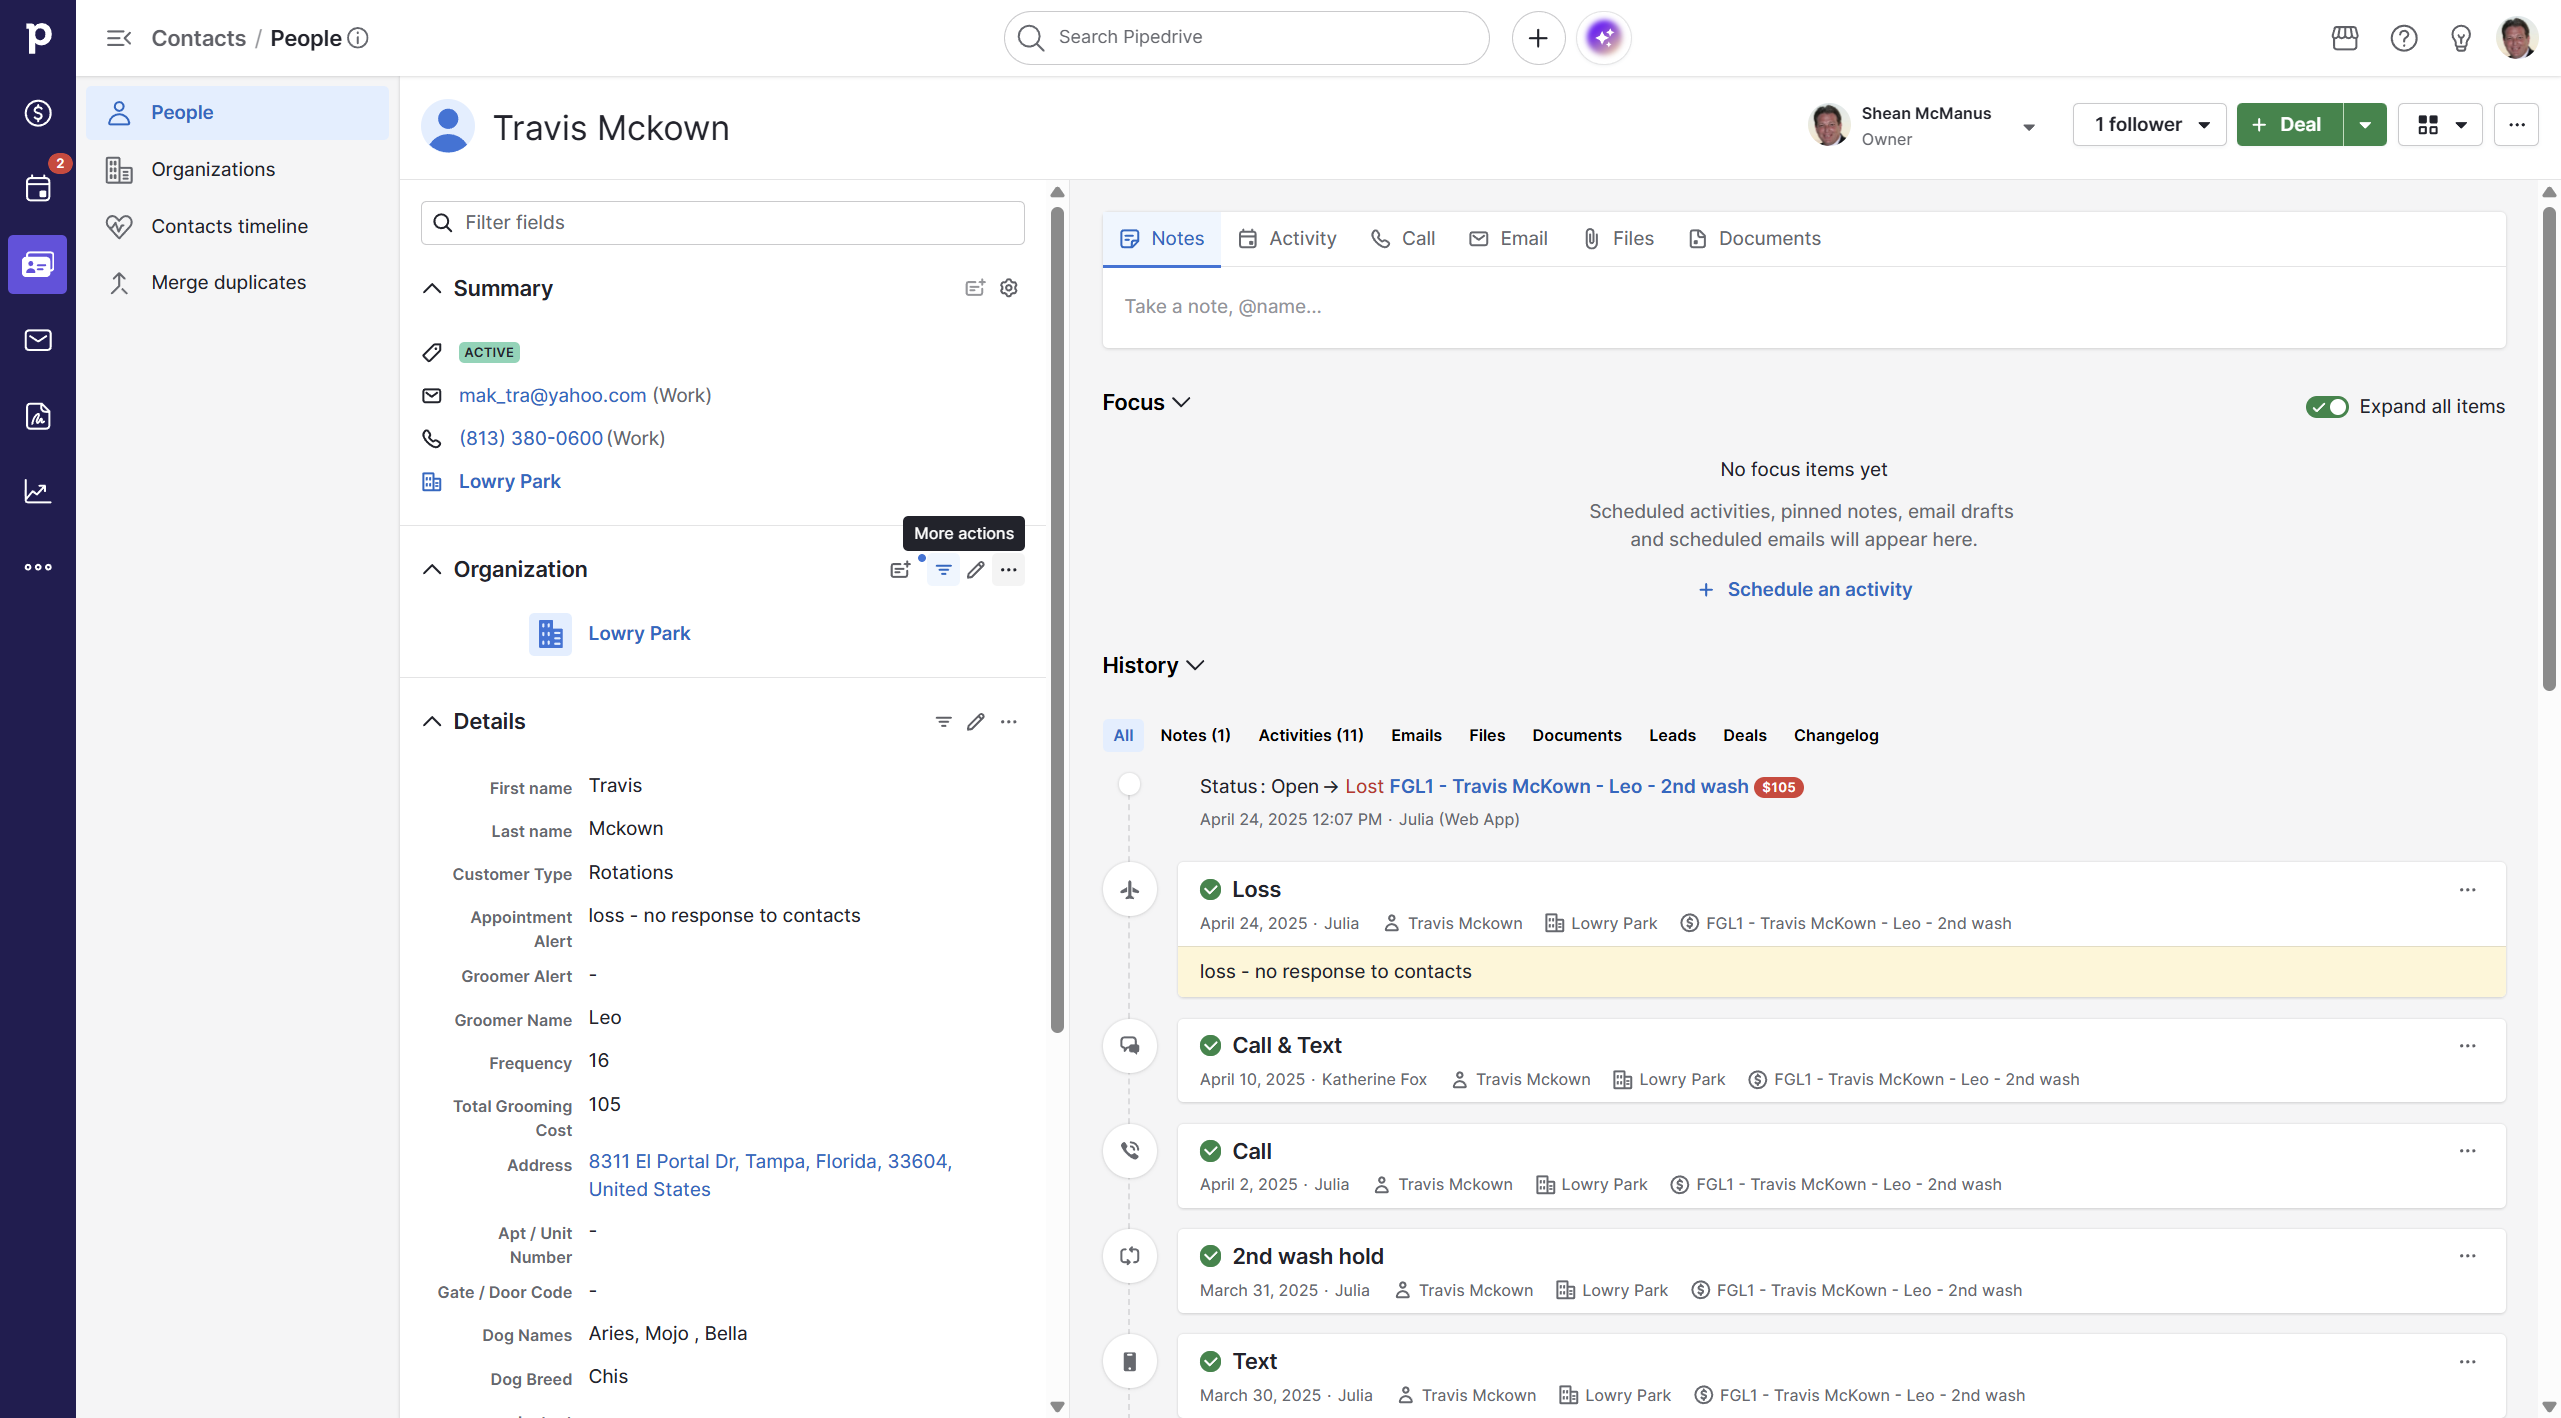
Task: Click the left panel vertical scrollbar
Action: click(1057, 620)
